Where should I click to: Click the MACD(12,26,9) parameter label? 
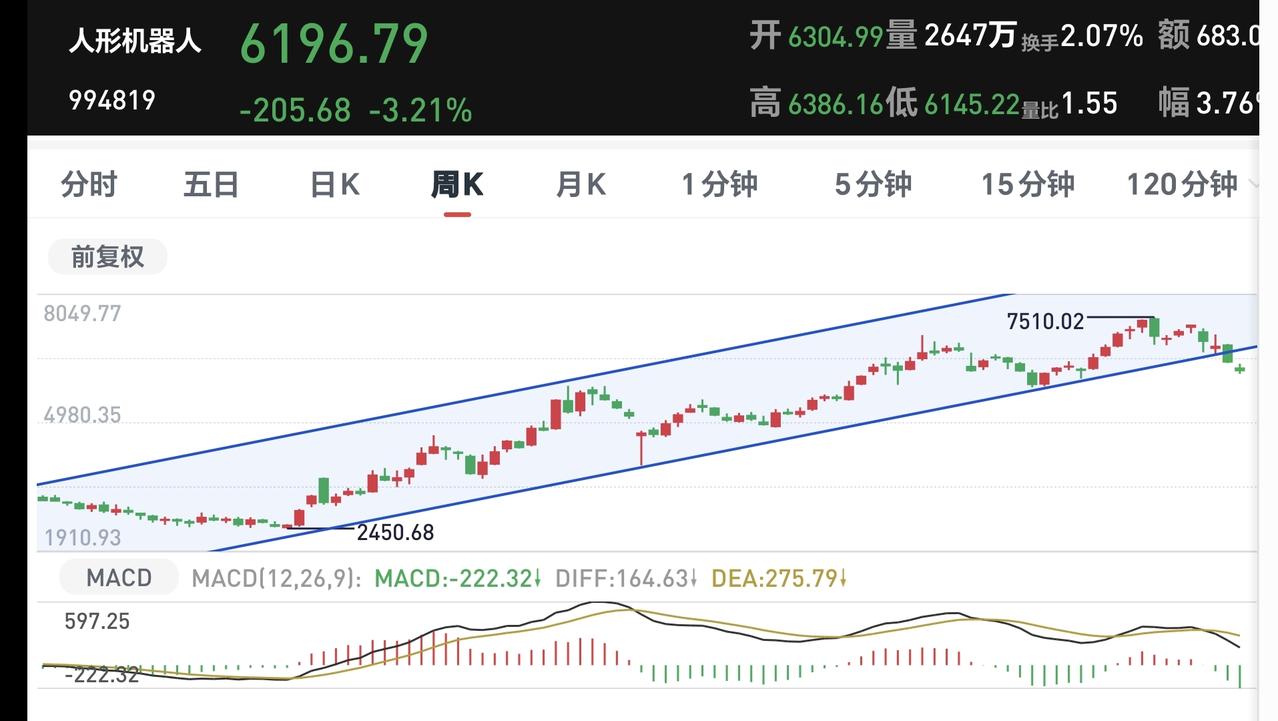(x=277, y=578)
